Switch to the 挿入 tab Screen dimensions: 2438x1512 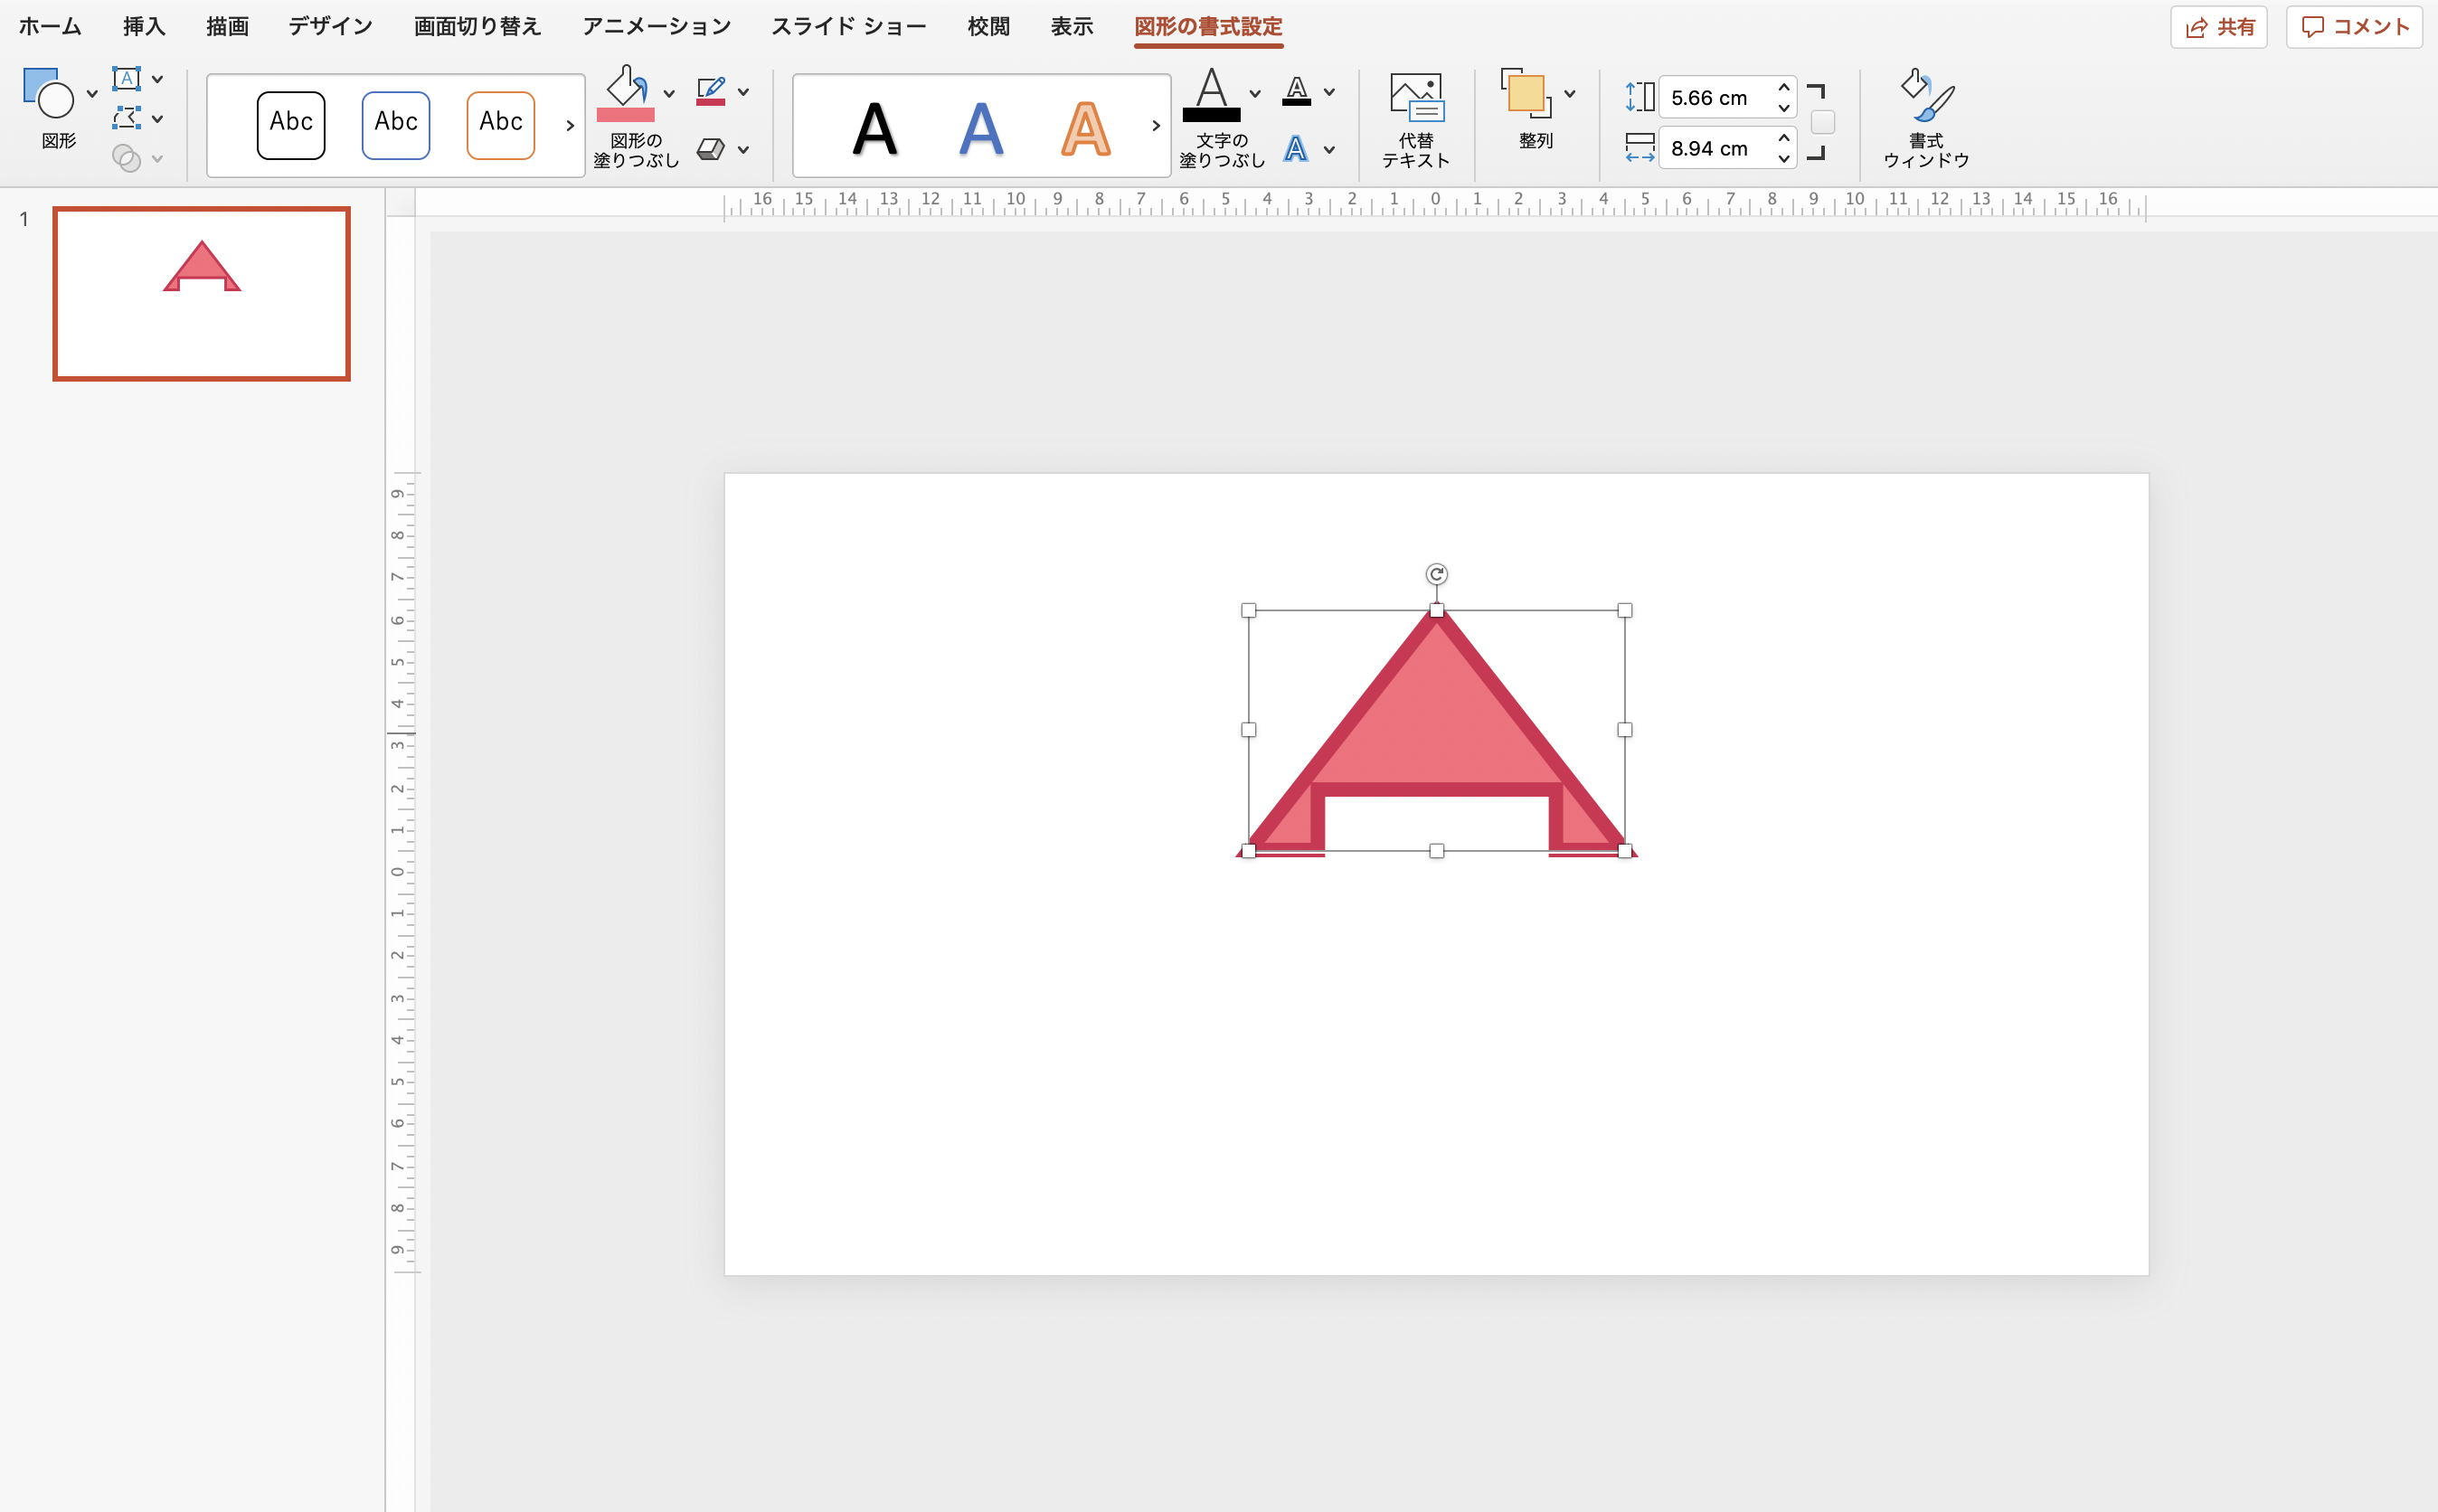144,26
